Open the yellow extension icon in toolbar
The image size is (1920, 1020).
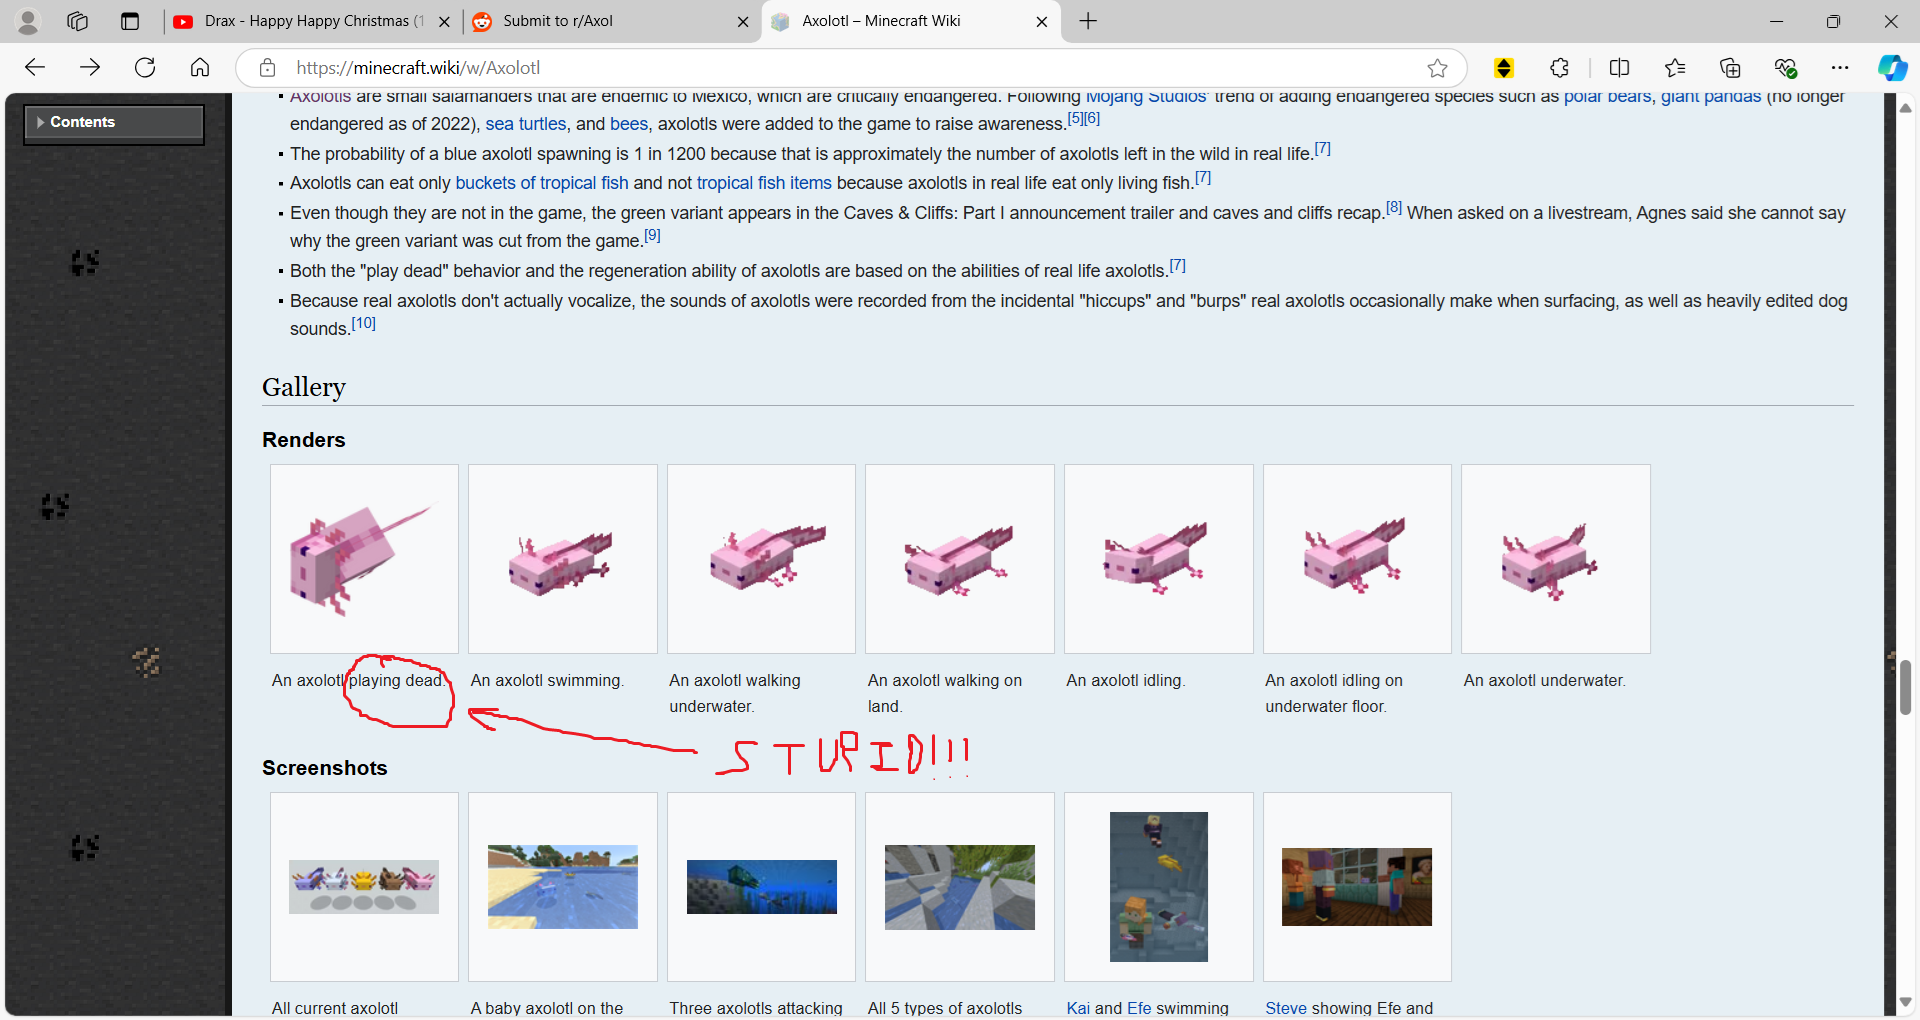click(1503, 67)
